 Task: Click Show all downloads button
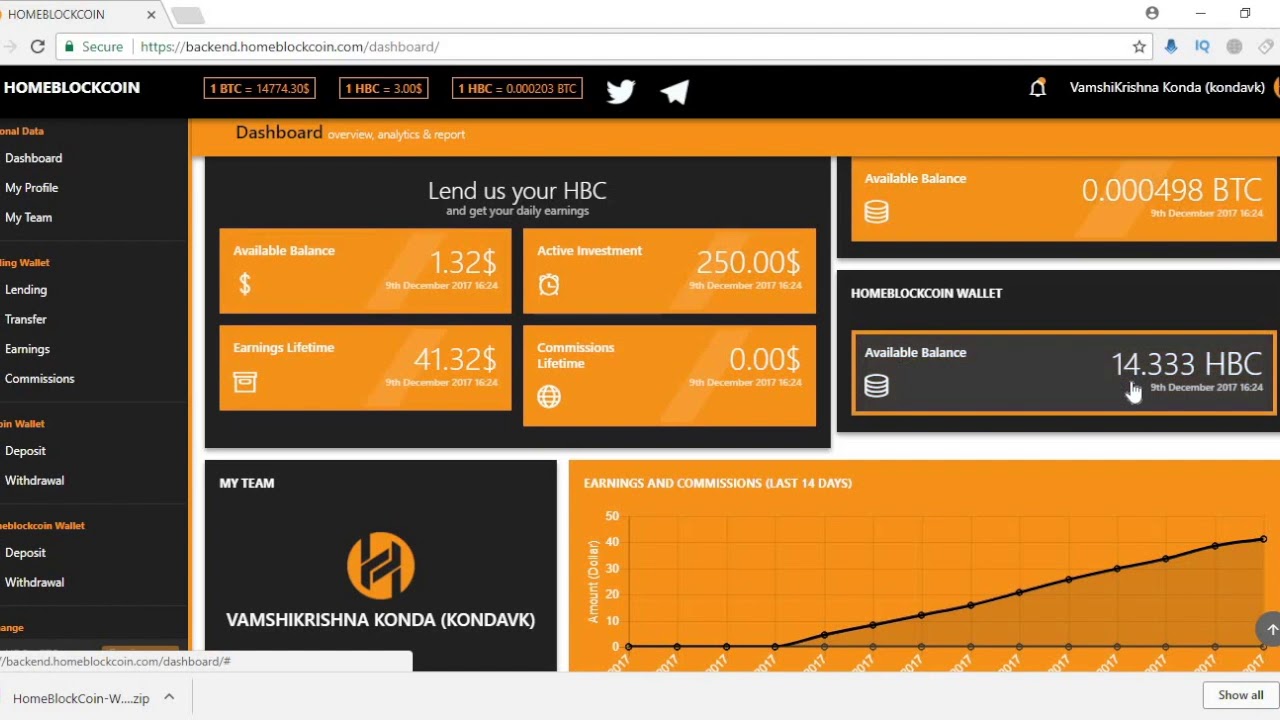pyautogui.click(x=1240, y=695)
